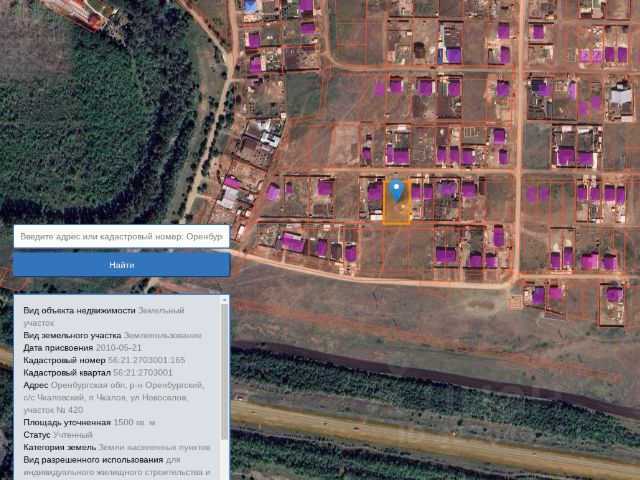
Task: Click the 'Площадь уточненная' label
Action: [67, 422]
